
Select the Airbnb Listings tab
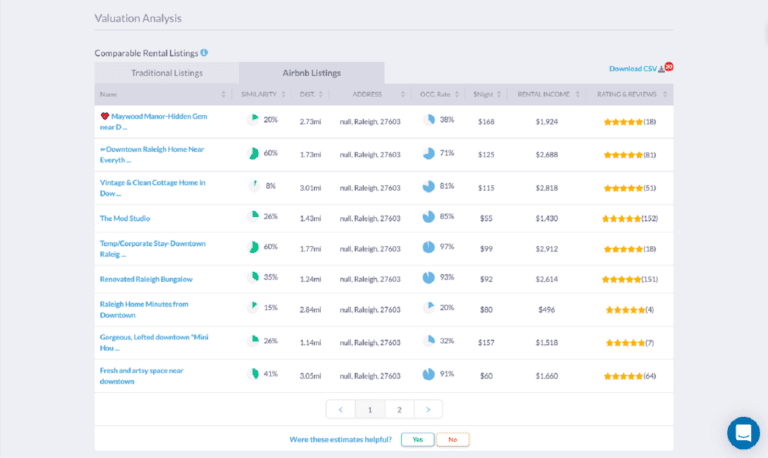[311, 73]
